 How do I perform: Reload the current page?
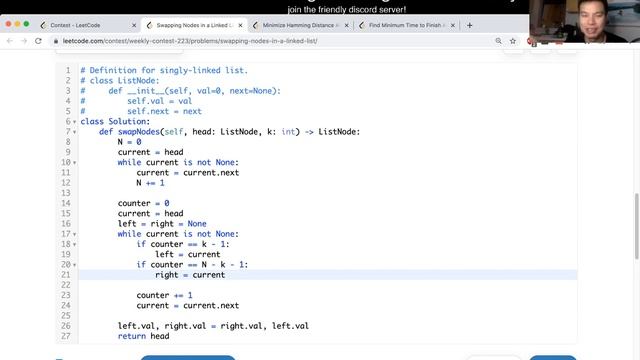click(38, 41)
